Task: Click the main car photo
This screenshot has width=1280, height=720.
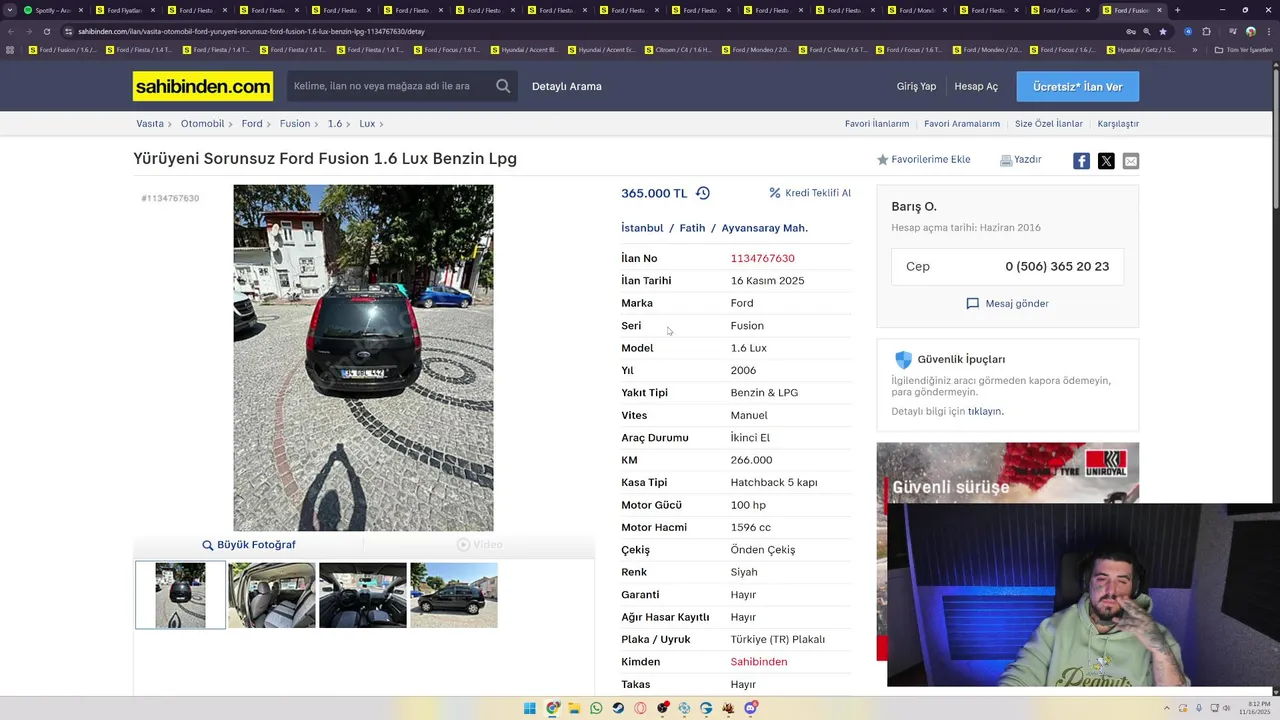Action: point(363,358)
